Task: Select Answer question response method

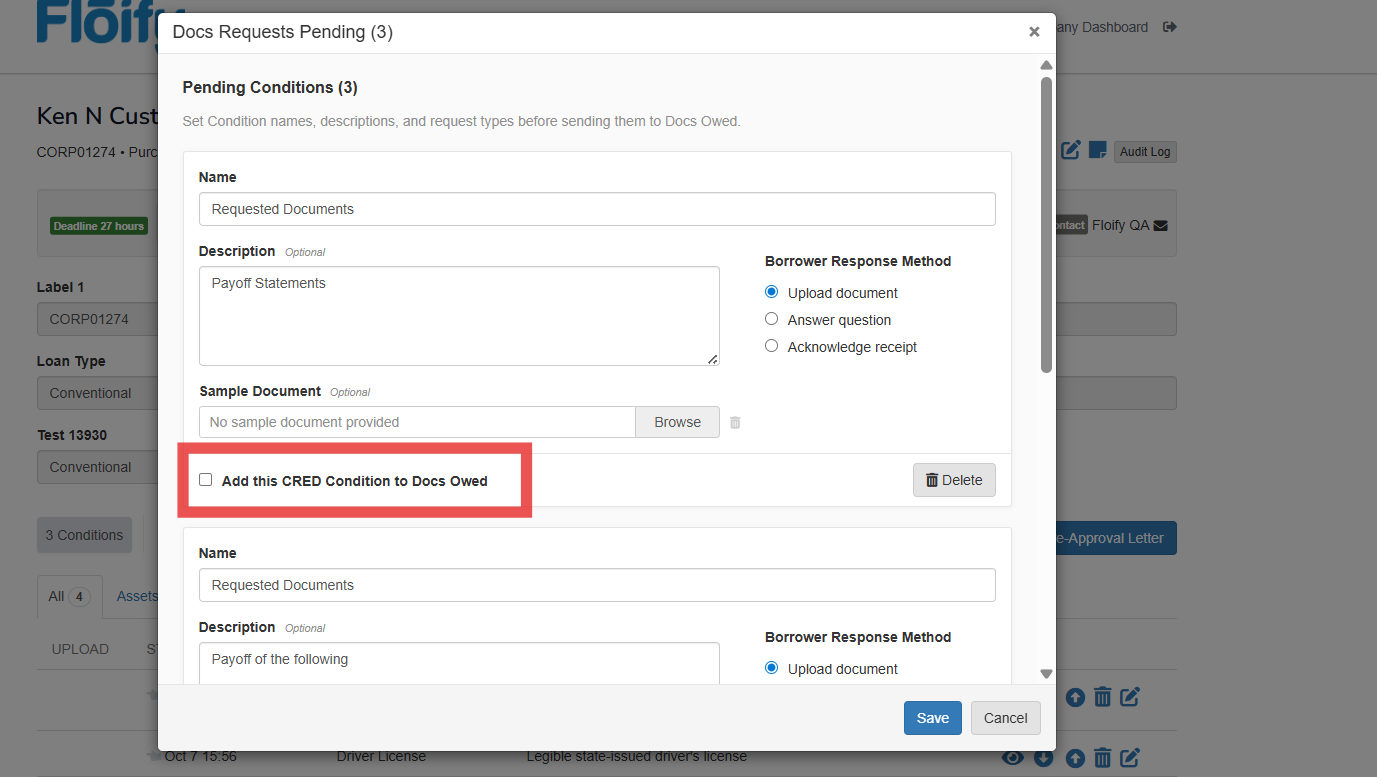Action: (771, 319)
